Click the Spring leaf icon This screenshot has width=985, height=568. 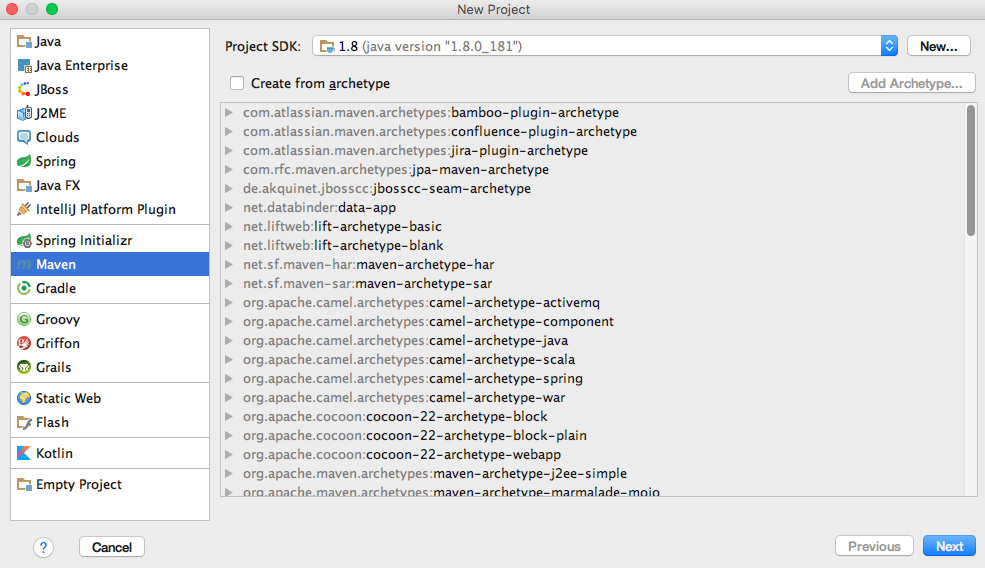25,161
